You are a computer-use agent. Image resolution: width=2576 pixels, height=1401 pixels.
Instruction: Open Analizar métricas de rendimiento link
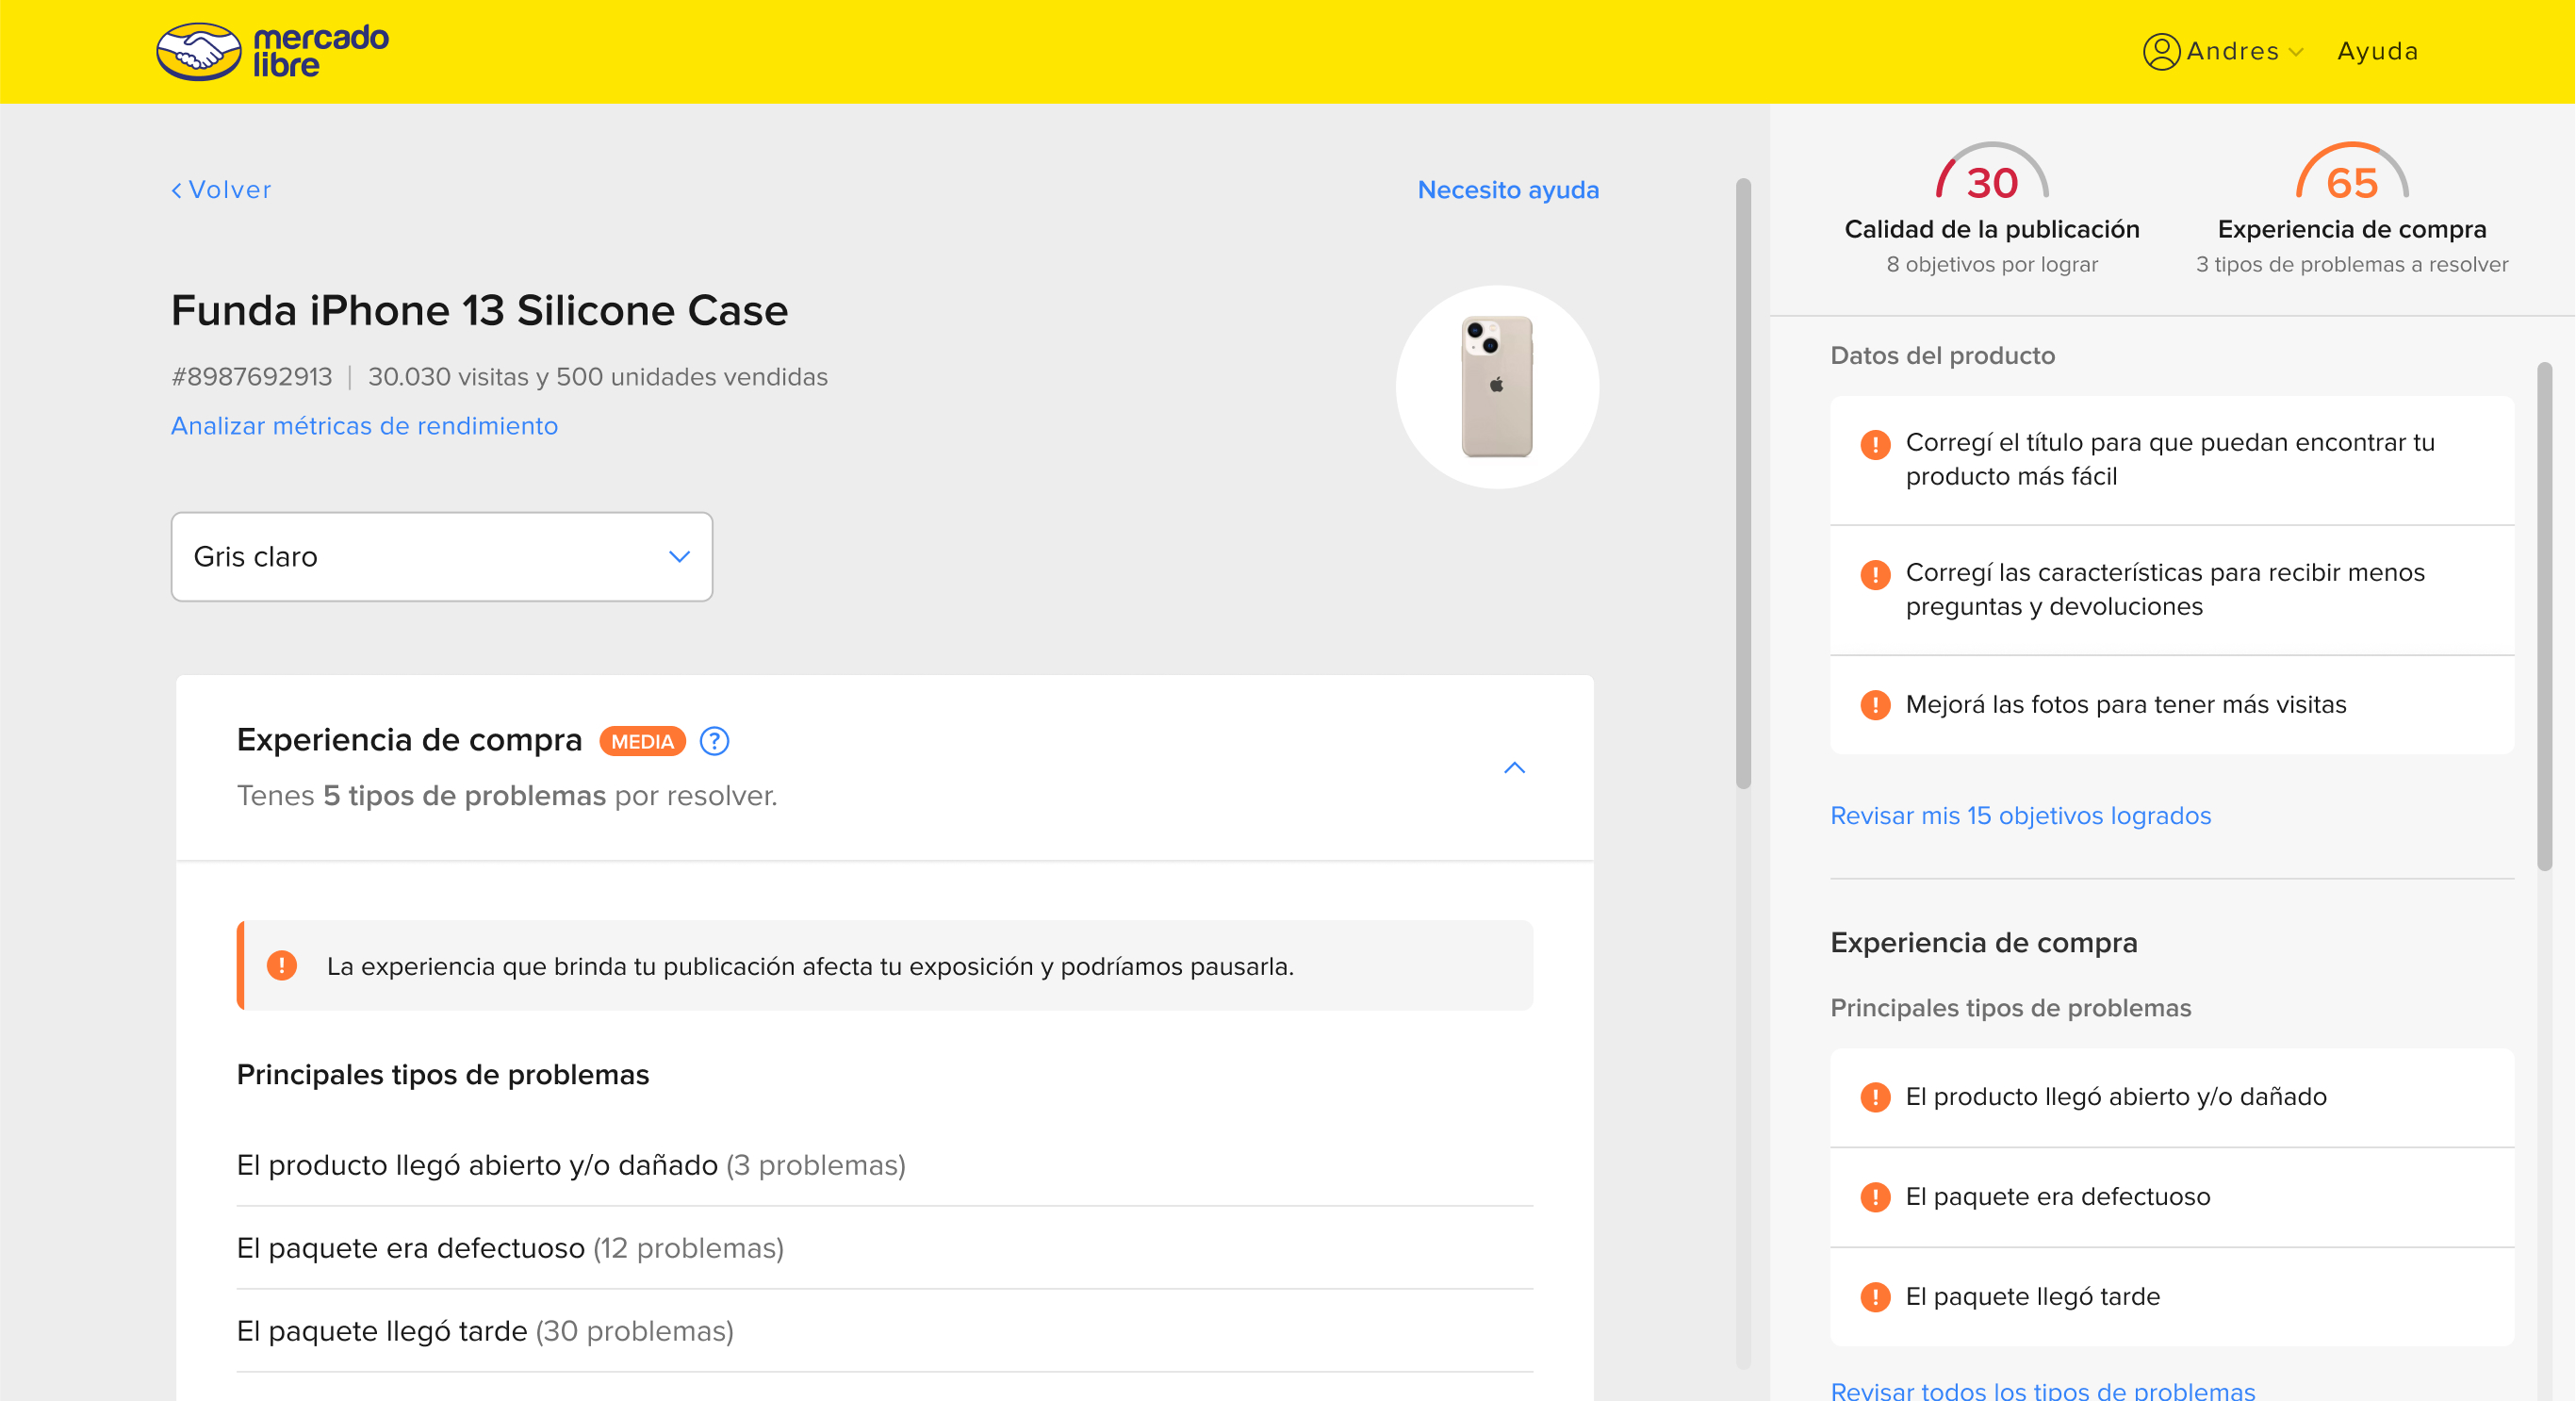tap(364, 426)
